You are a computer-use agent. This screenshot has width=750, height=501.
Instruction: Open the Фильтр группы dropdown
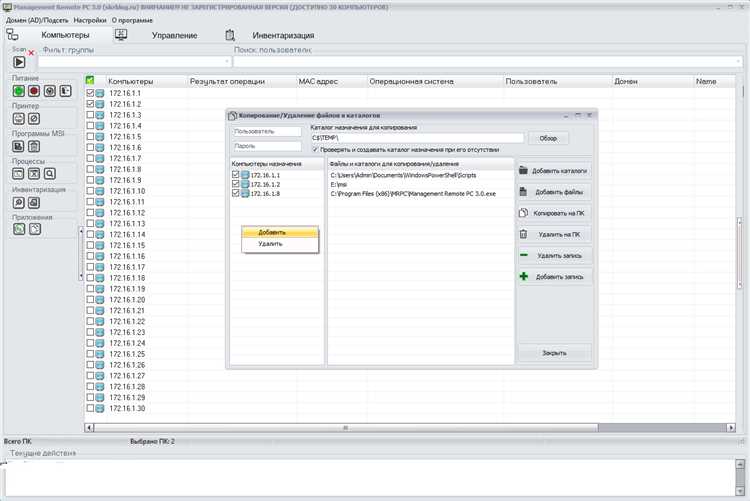tap(227, 62)
